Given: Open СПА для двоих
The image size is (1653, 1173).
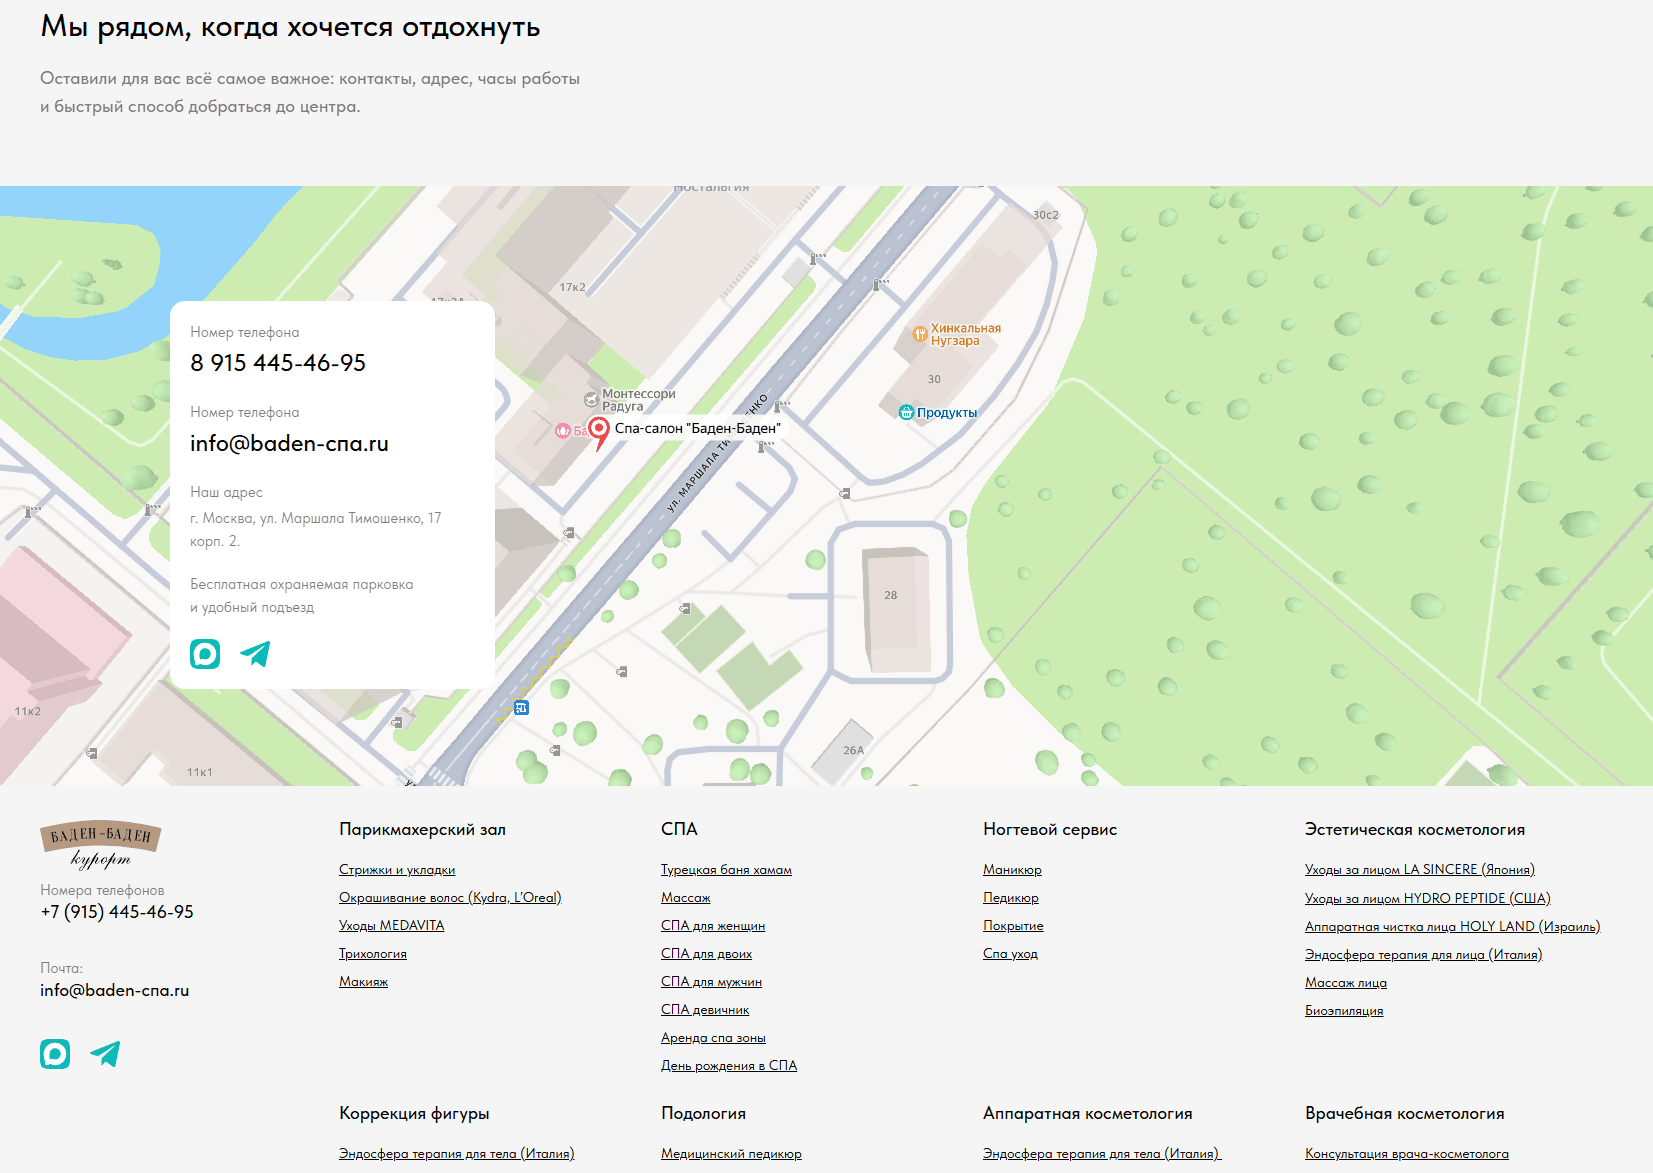Looking at the screenshot, I should pos(706,954).
